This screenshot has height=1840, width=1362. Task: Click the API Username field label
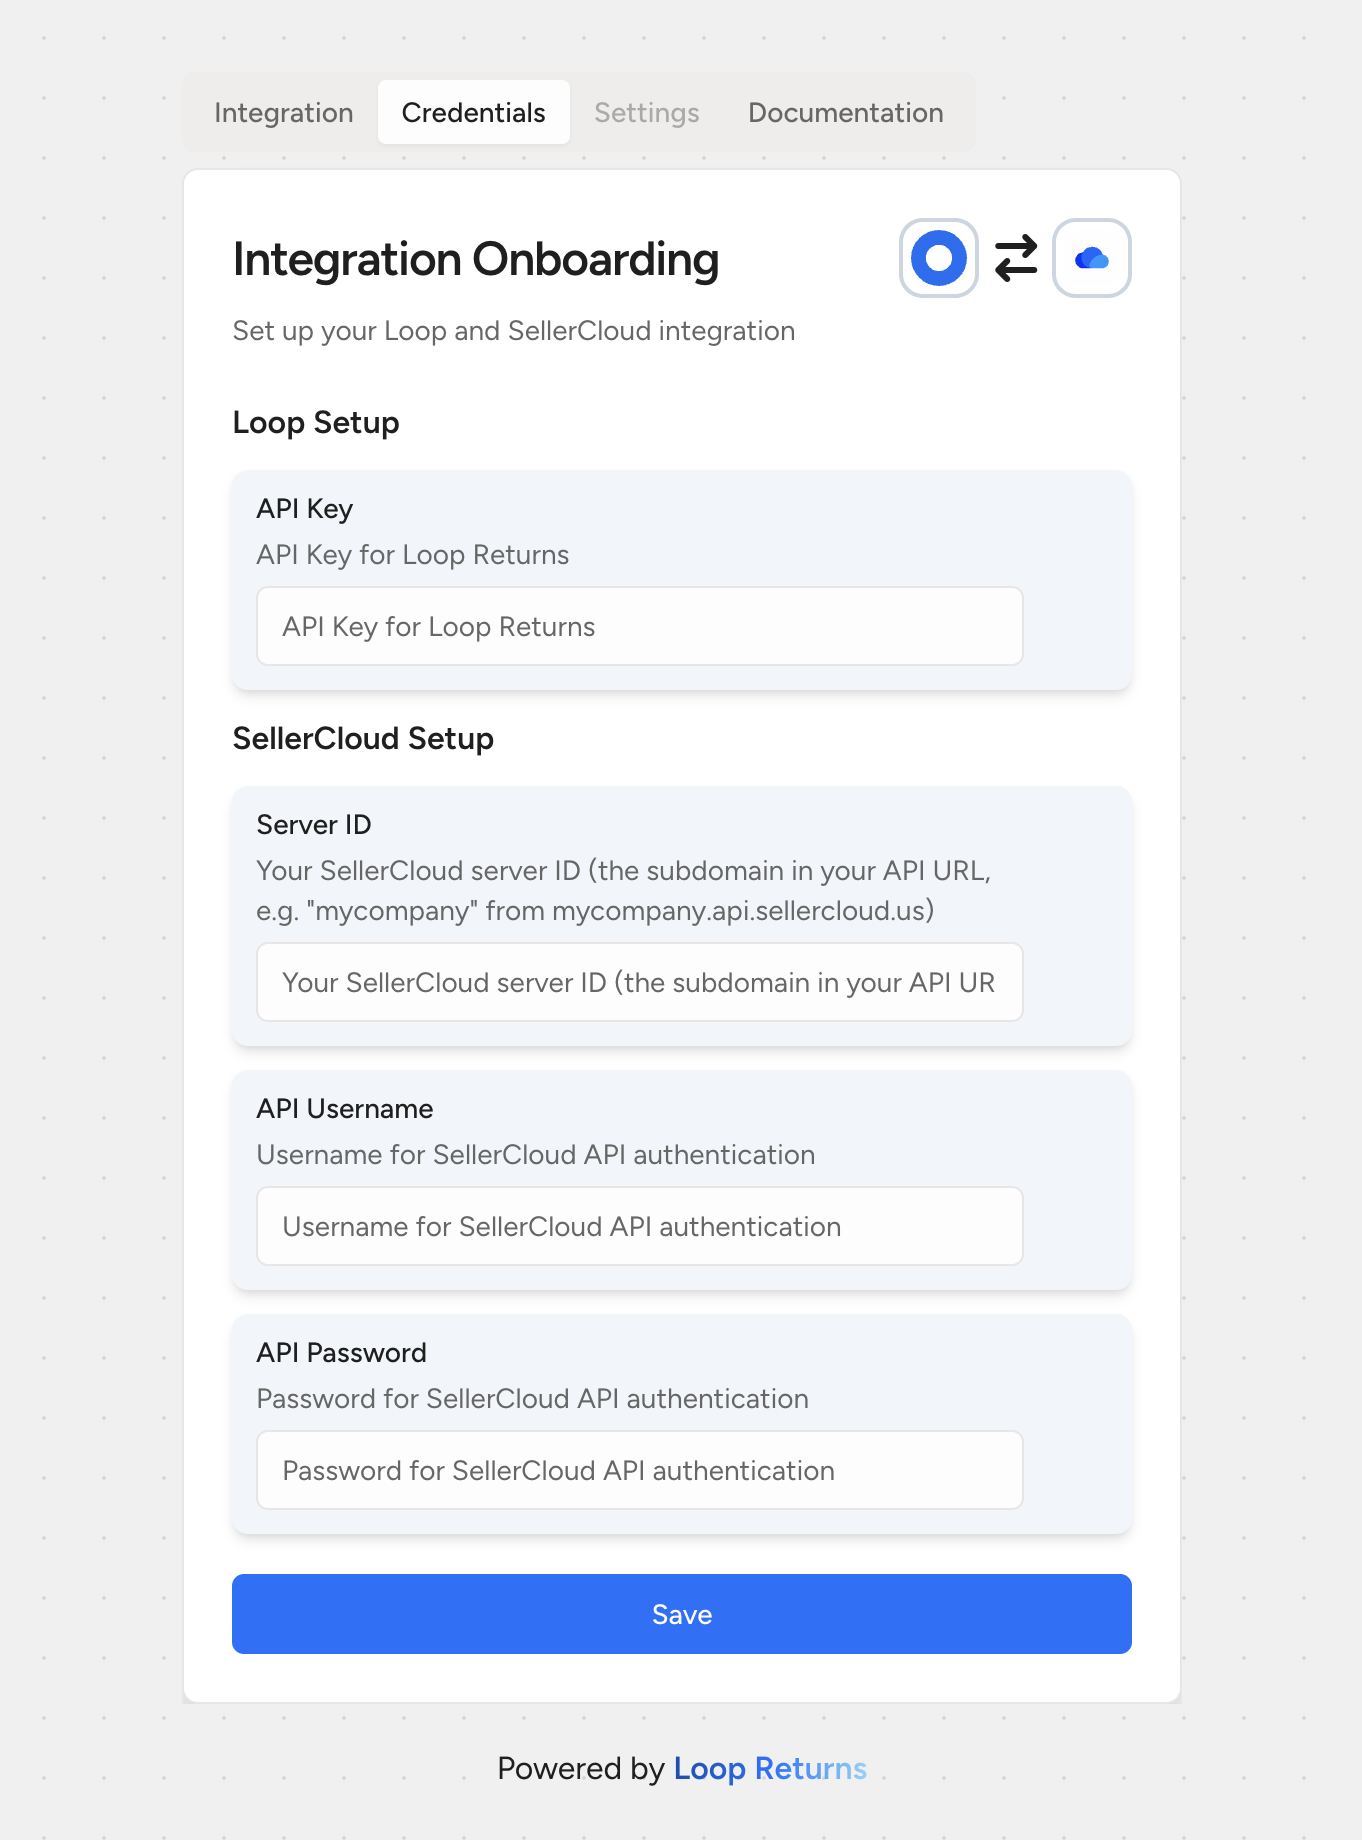pos(345,1109)
